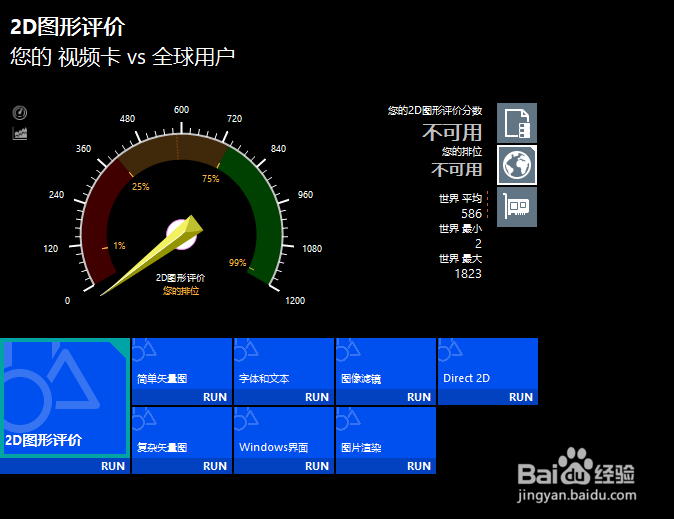Select the video card hardware icon
The image size is (674, 519).
(517, 207)
